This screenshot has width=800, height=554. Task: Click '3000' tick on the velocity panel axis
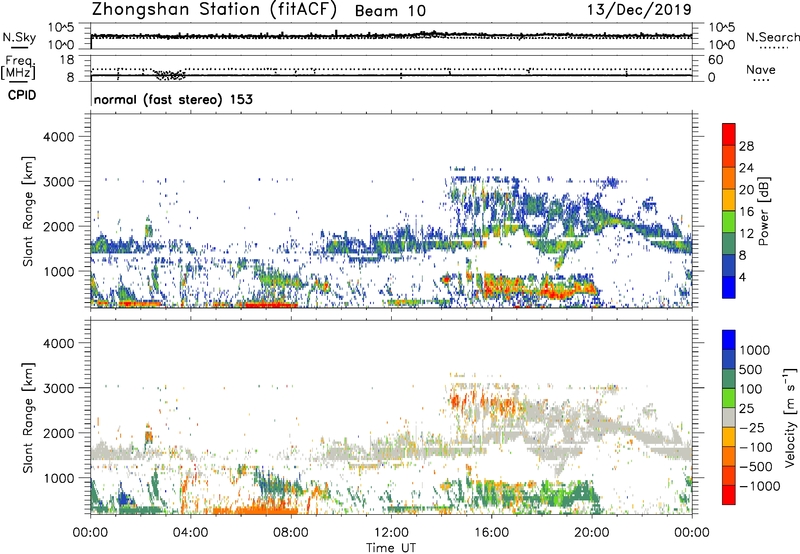click(58, 388)
